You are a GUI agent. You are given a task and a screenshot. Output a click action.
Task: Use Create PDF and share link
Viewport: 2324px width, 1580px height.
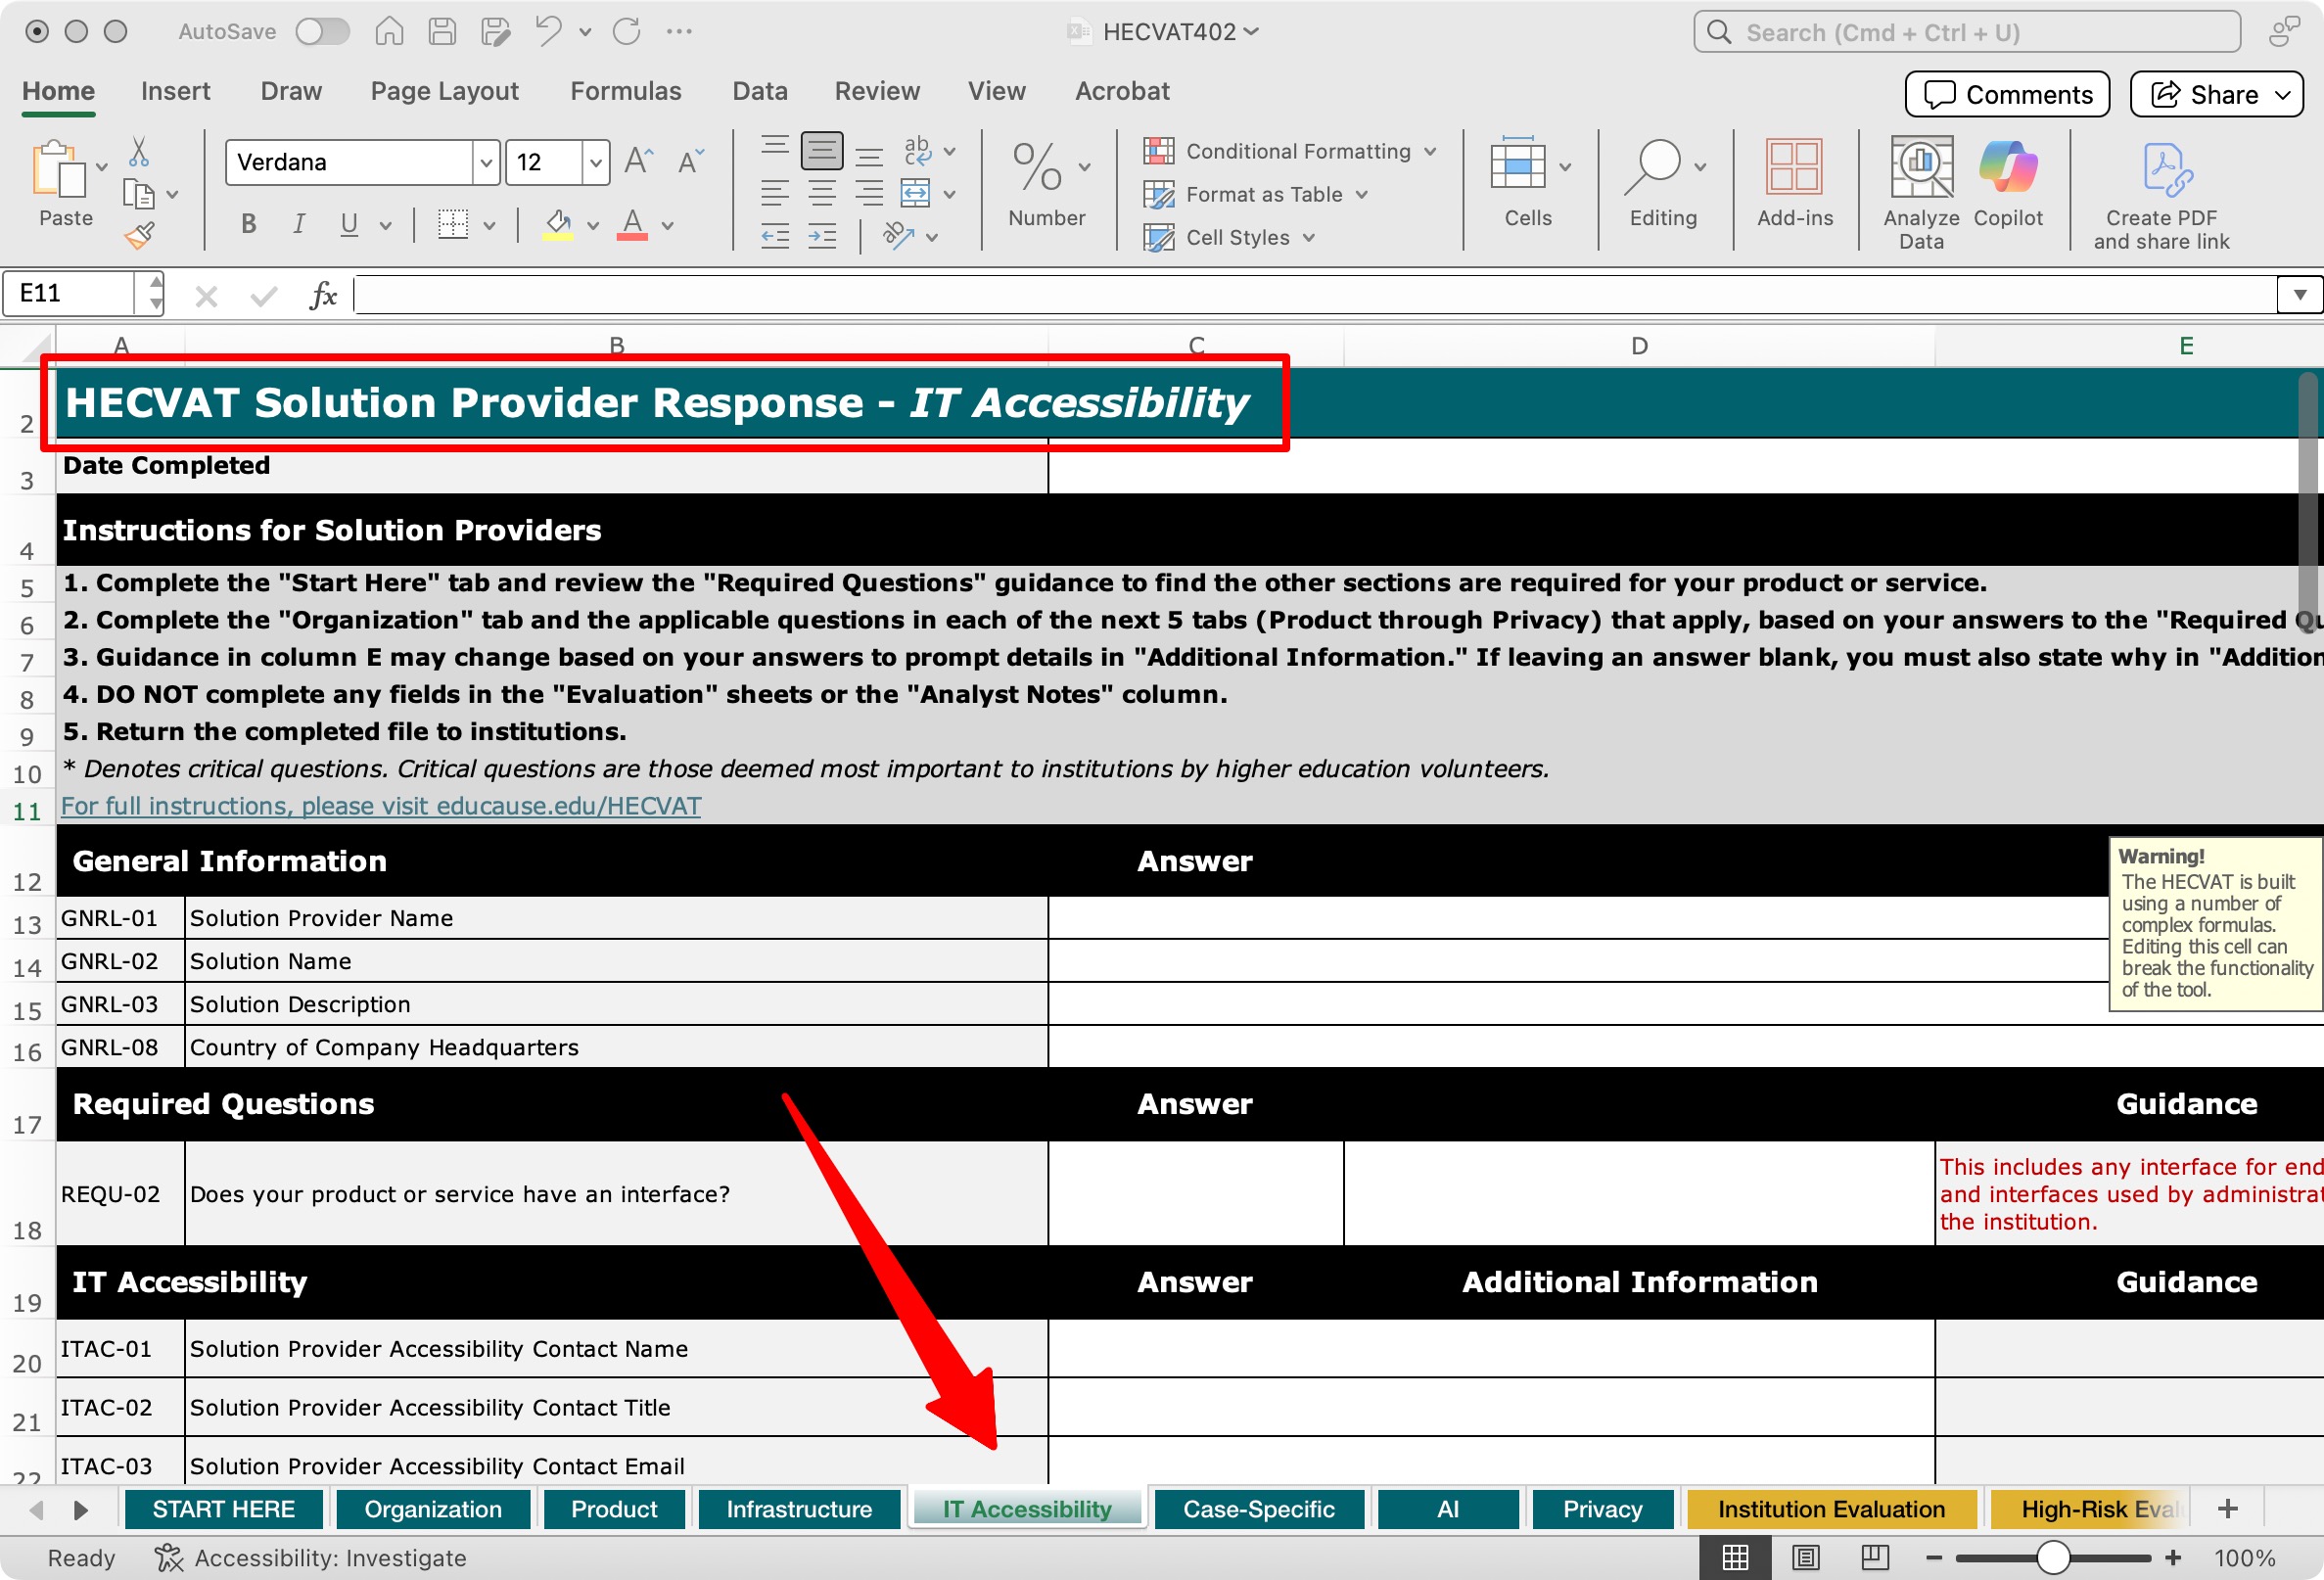pos(2161,190)
